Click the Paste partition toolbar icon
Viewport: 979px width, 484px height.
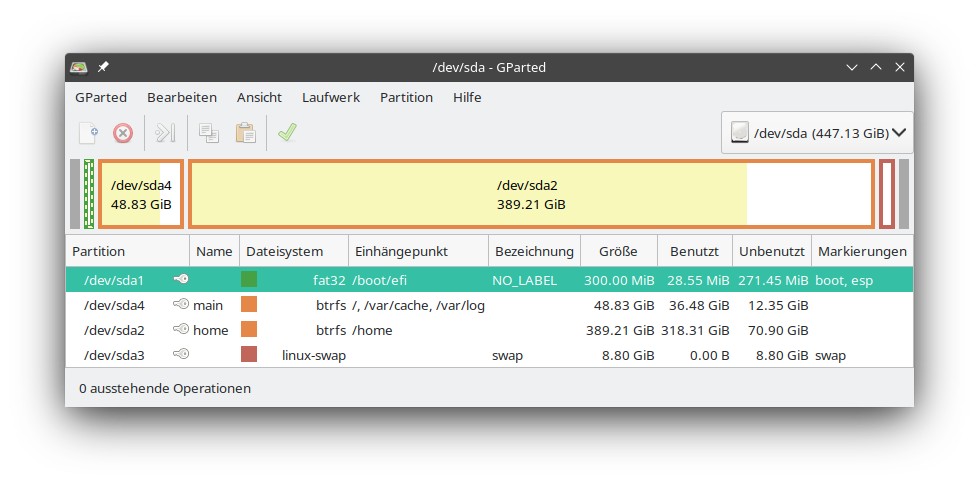(x=245, y=133)
